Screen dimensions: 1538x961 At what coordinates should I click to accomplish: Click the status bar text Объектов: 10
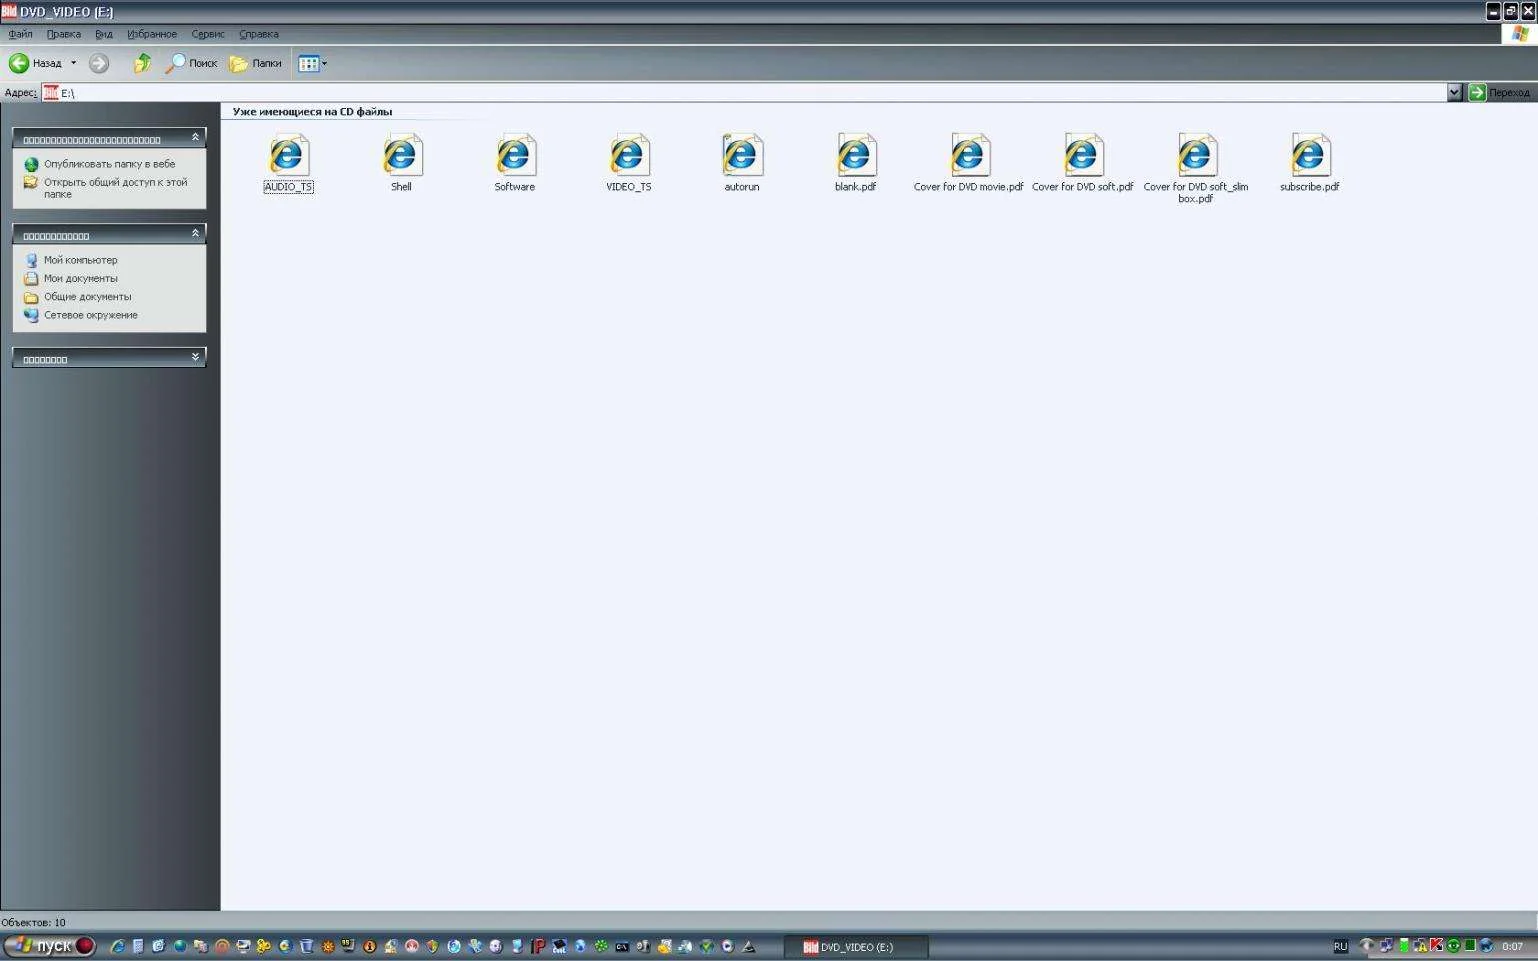[33, 922]
